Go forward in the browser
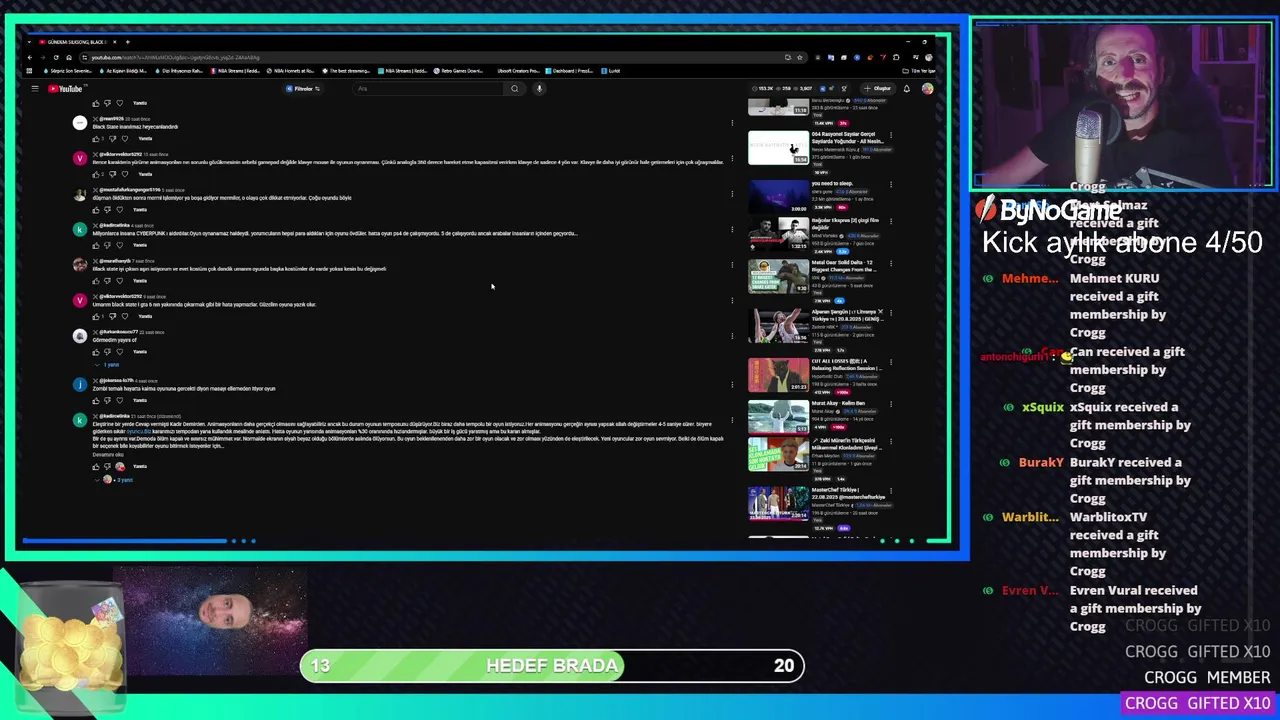 pyautogui.click(x=43, y=57)
